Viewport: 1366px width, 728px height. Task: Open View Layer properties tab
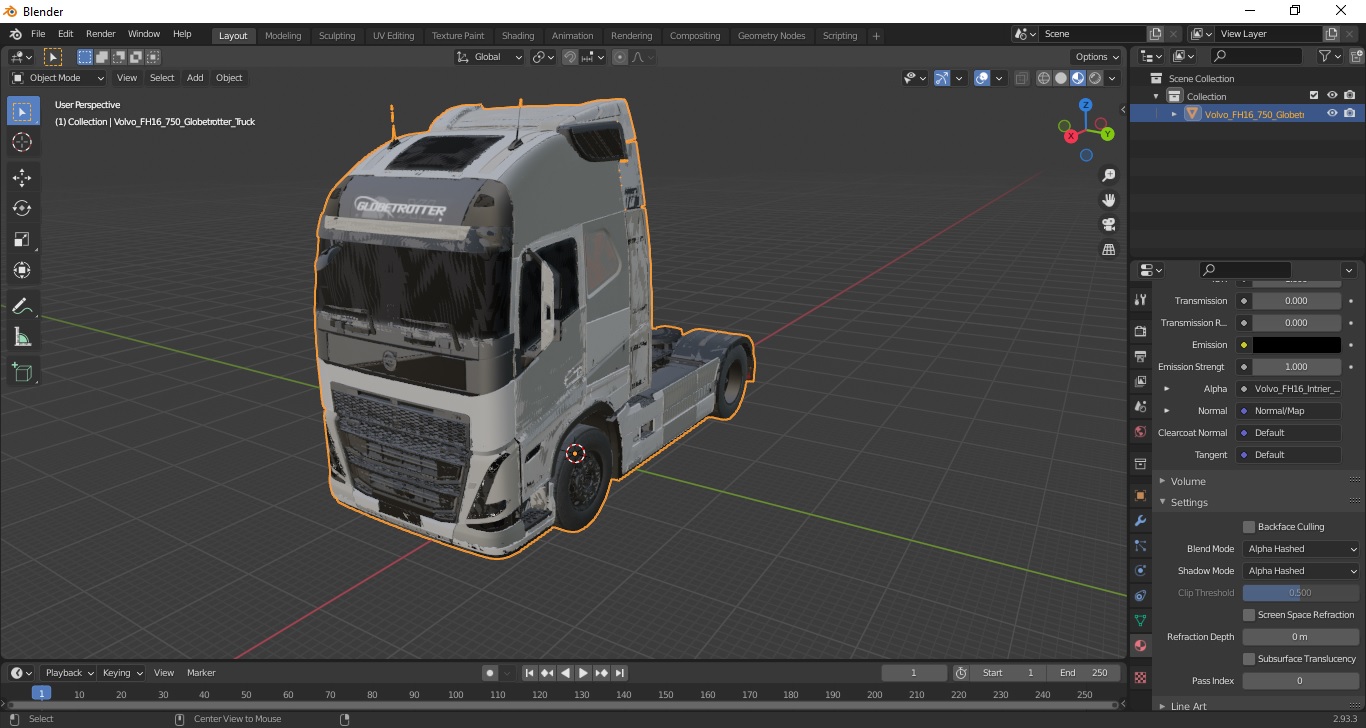(x=1140, y=382)
